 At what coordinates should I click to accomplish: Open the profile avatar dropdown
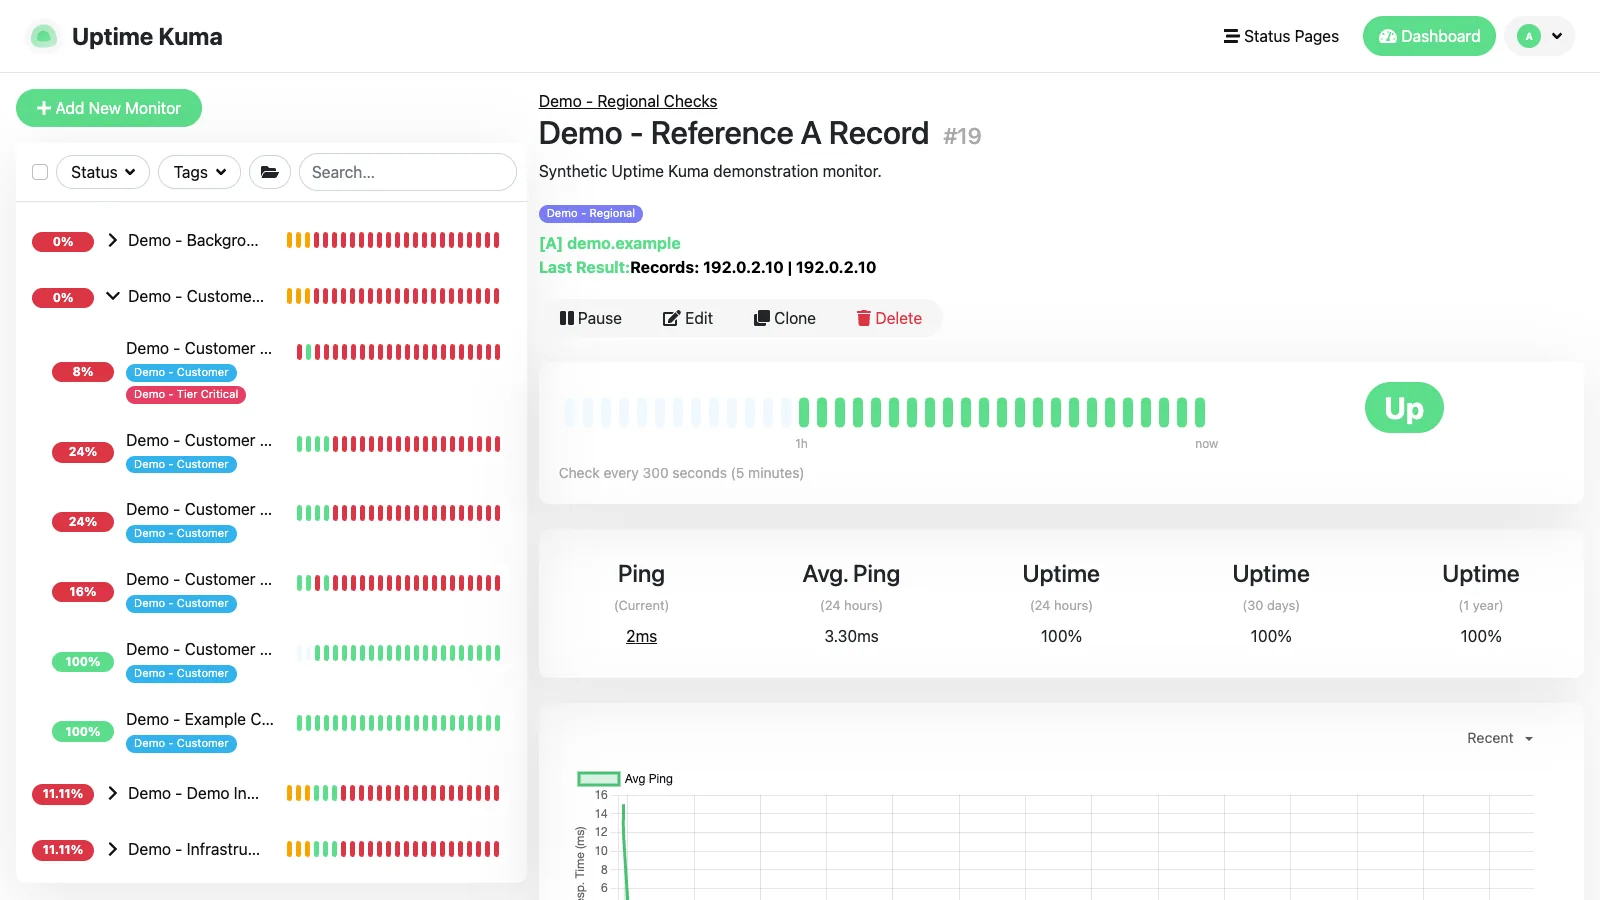[1539, 36]
